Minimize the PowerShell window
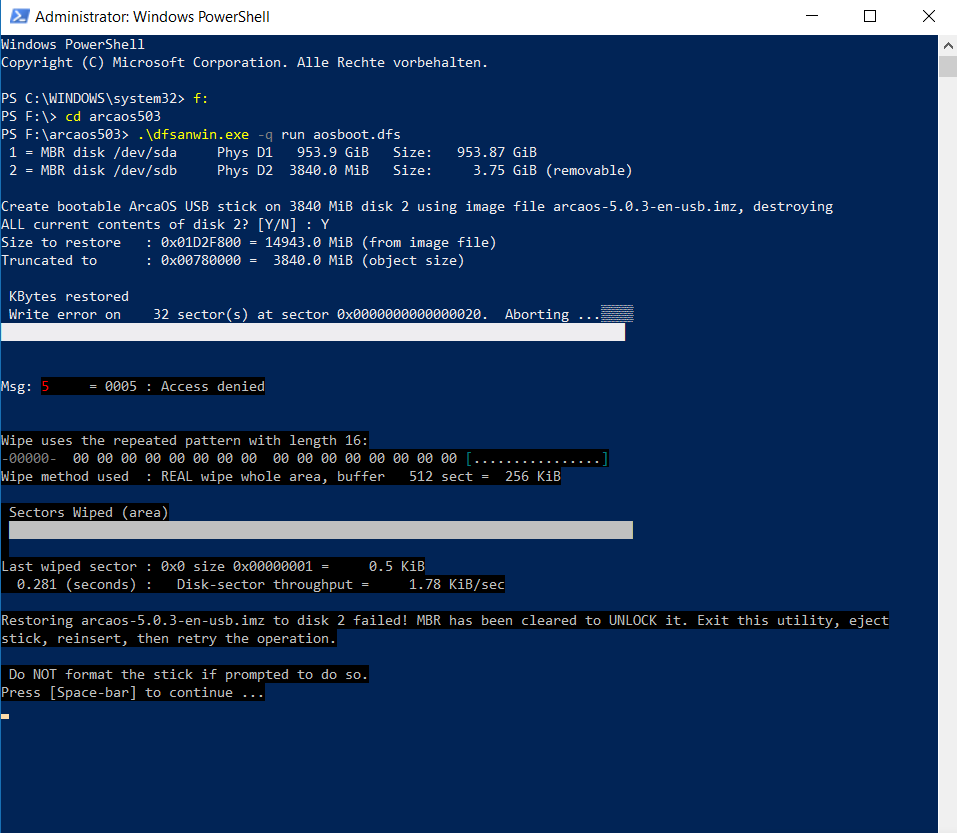Image resolution: width=957 pixels, height=833 pixels. point(812,16)
